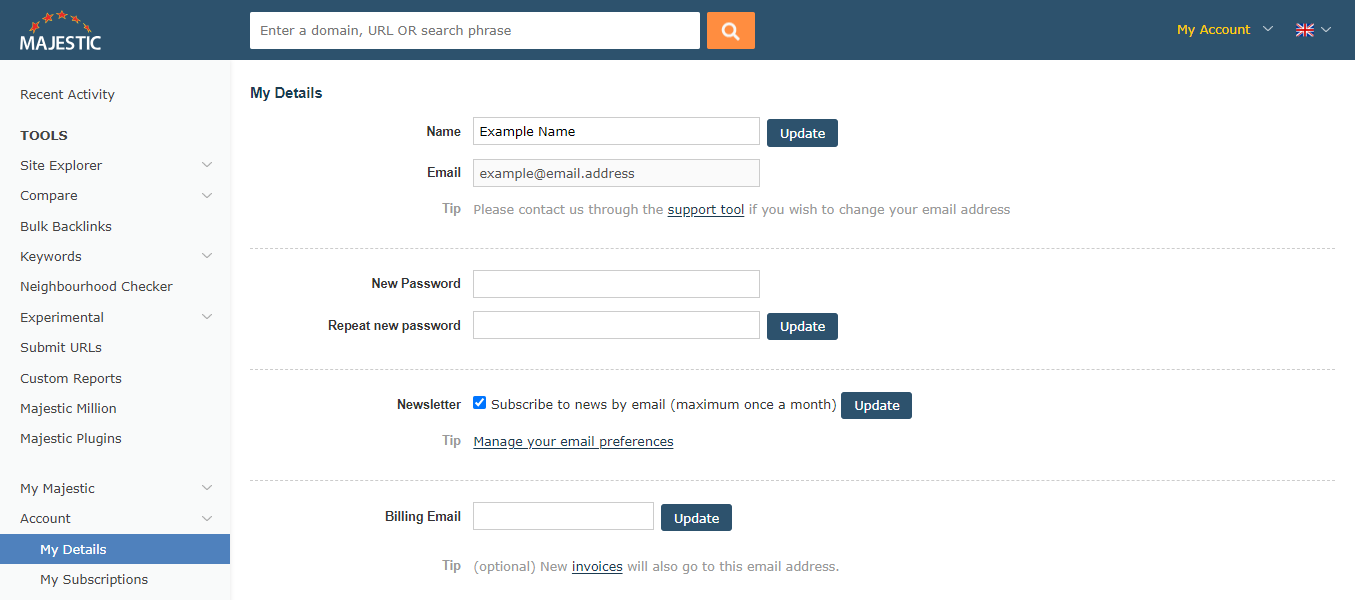
Task: Update the Name field value
Action: coord(802,132)
